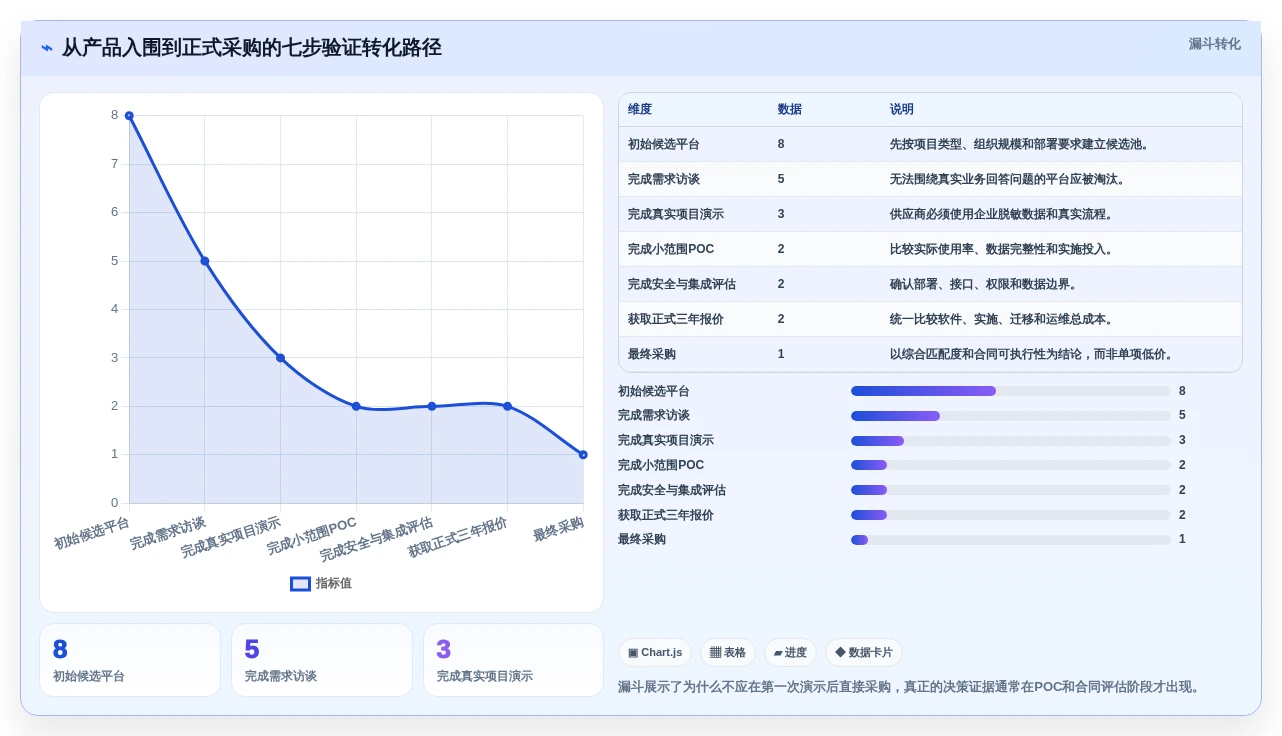Click the description 无法围绕真实业务回答问题的平台应被淘汰
Screen dimensions: 1282x736
tap(1010, 180)
